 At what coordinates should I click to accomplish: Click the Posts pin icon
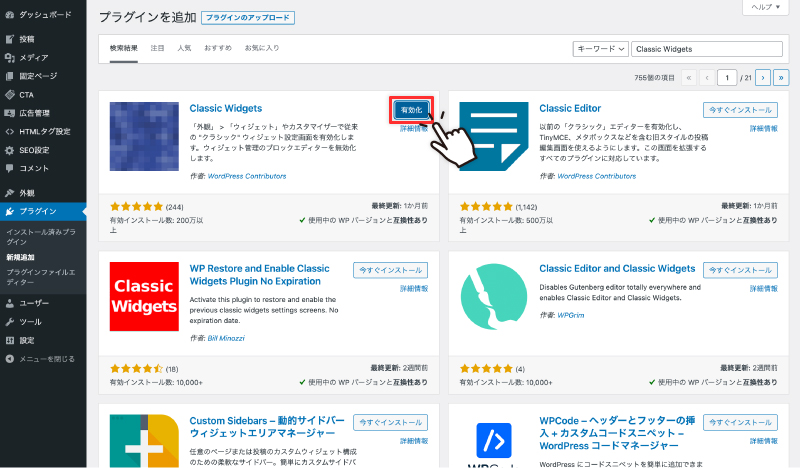tap(9, 39)
